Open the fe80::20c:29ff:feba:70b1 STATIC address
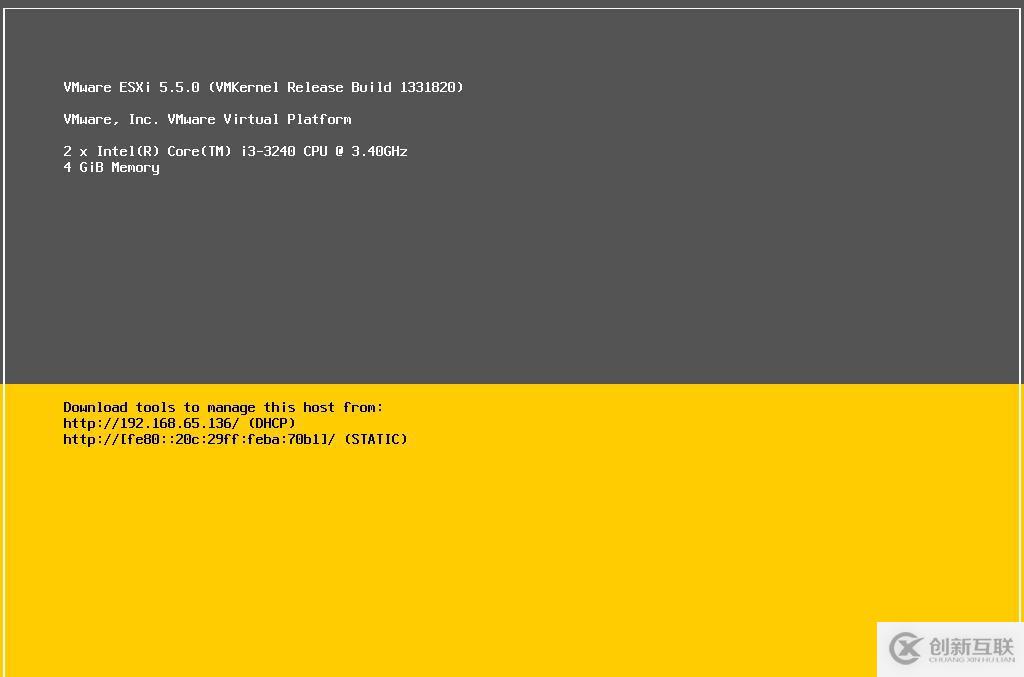Screen dimensions: 1024x677 (235, 439)
